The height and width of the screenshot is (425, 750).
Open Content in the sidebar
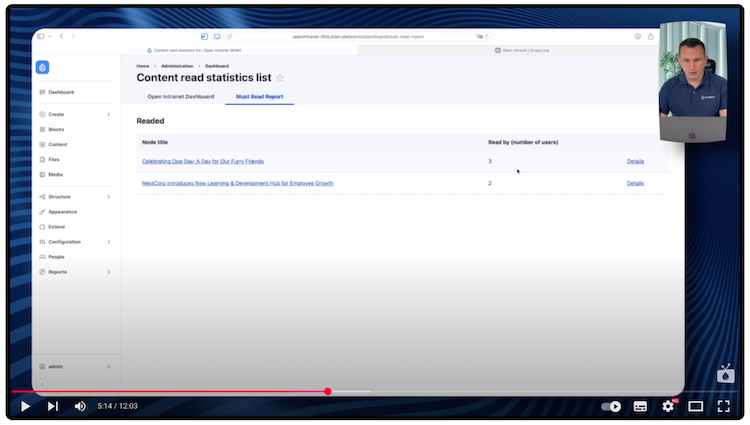(x=57, y=144)
